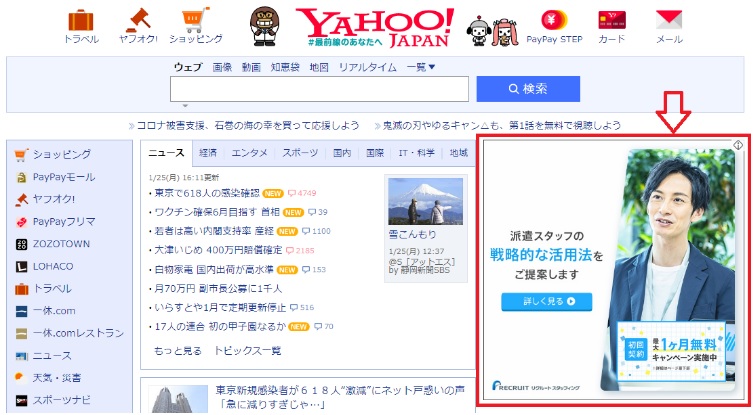Screen dimensions: 756x415
Task: Open the building thumbnail beside 東京新規感染者 article
Action: pos(178,399)
